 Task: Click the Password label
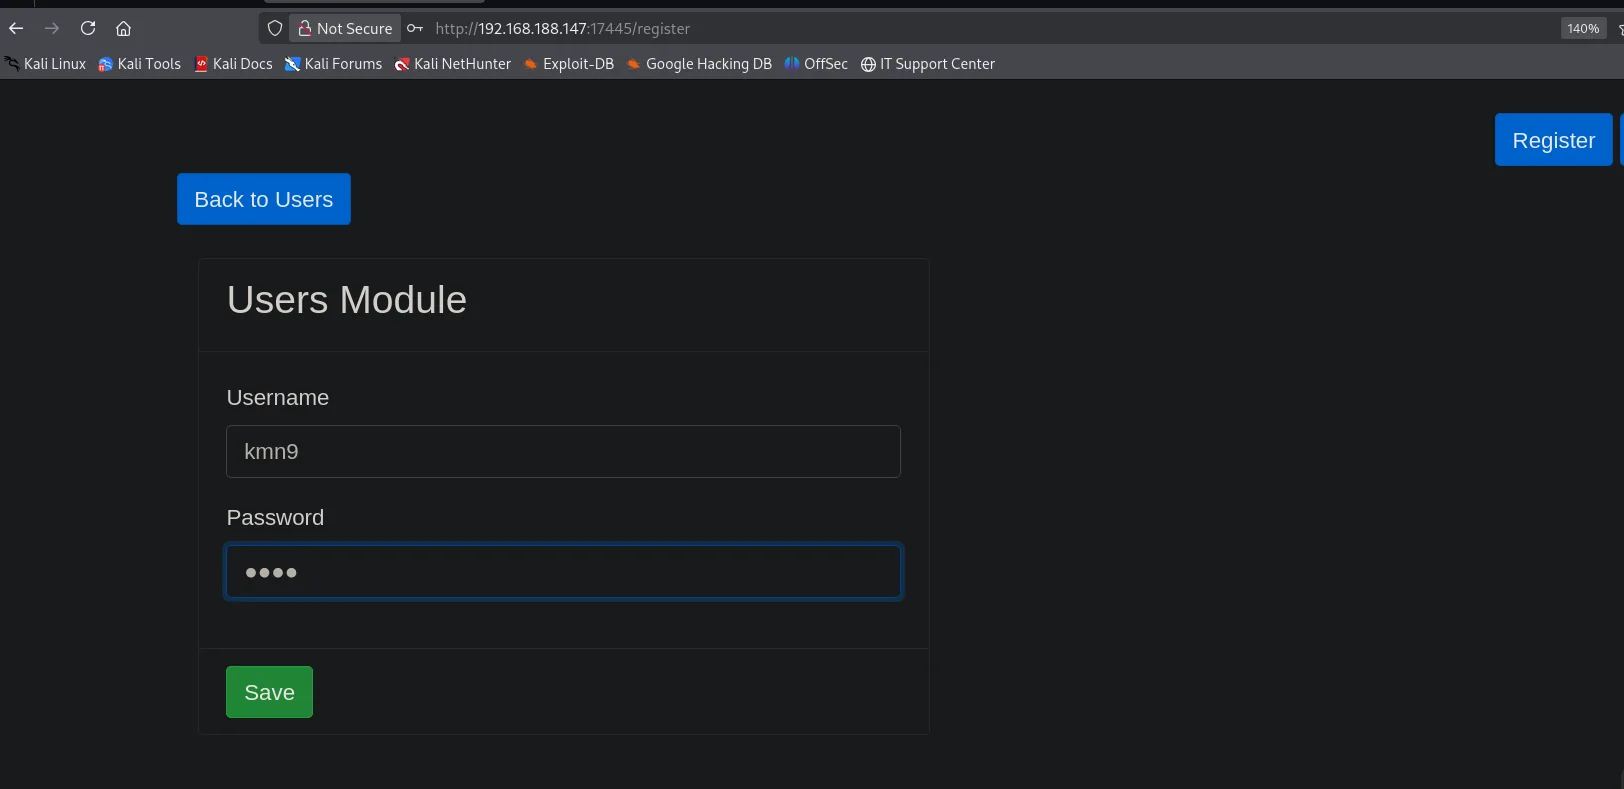(275, 518)
